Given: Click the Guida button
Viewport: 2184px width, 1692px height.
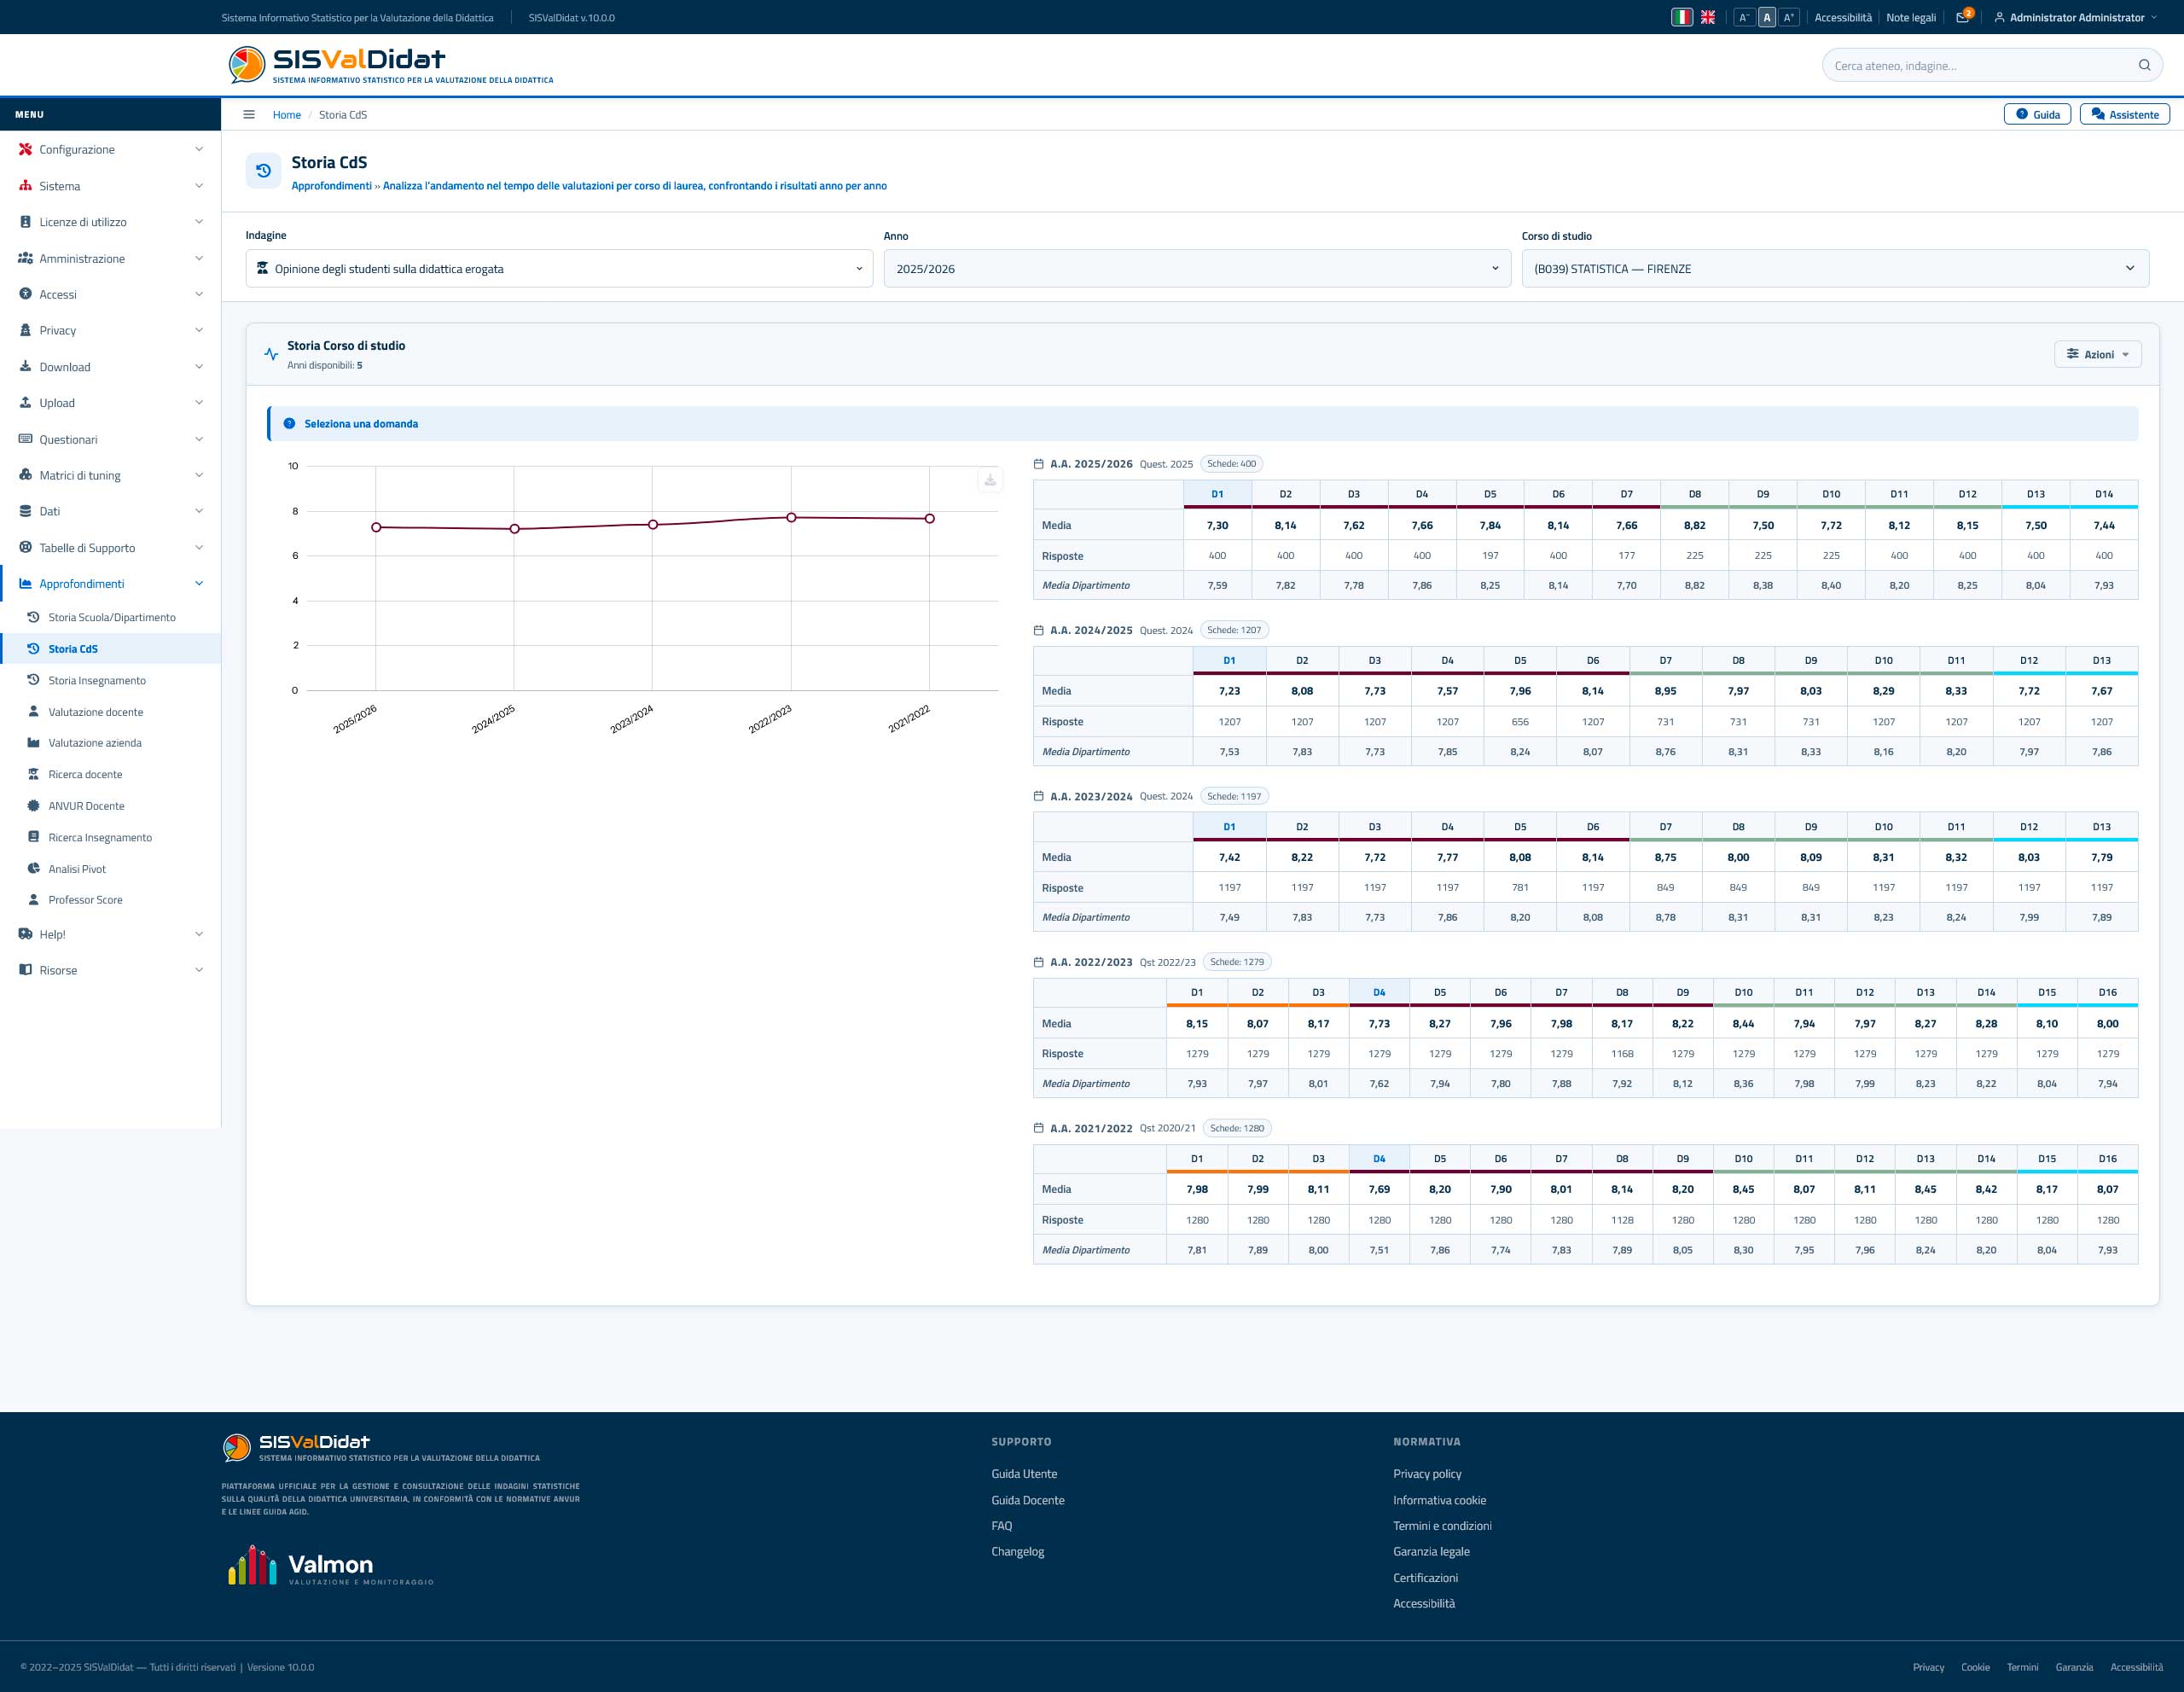Looking at the screenshot, I should point(2037,114).
